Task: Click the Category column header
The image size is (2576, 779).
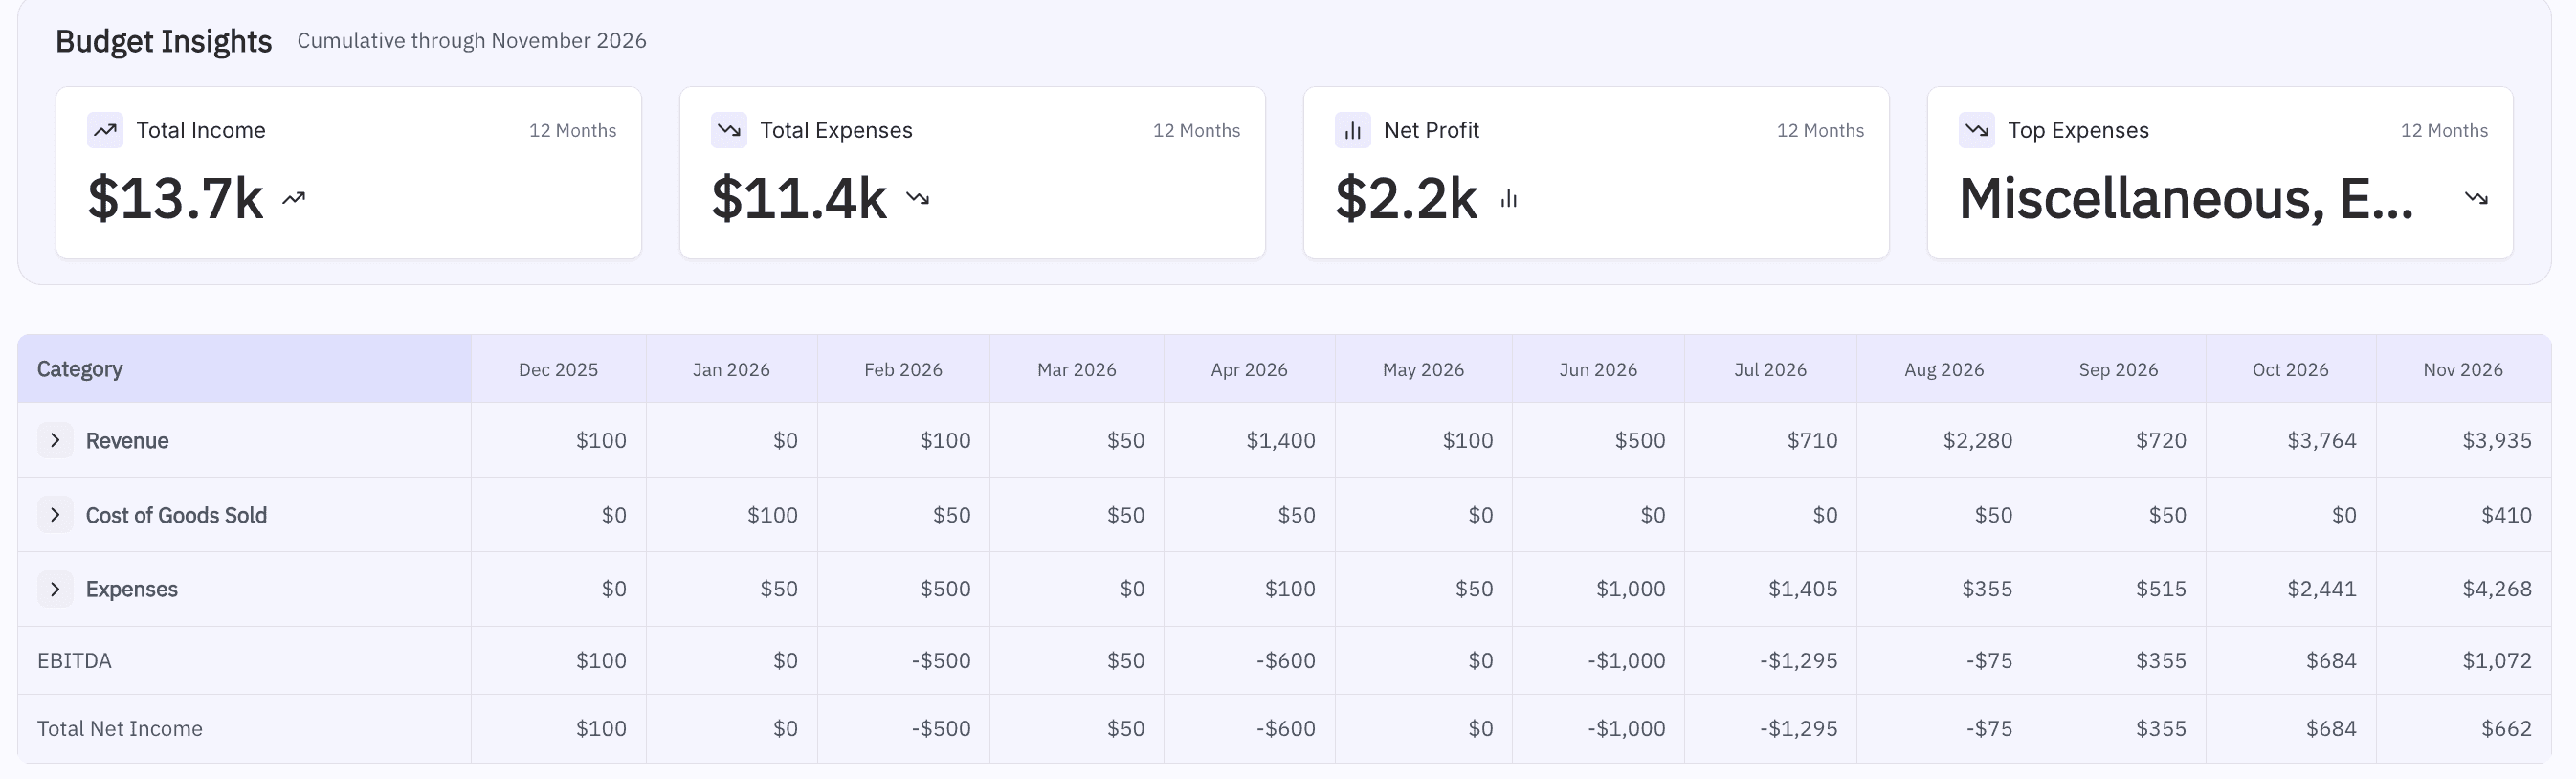Action: 80,369
